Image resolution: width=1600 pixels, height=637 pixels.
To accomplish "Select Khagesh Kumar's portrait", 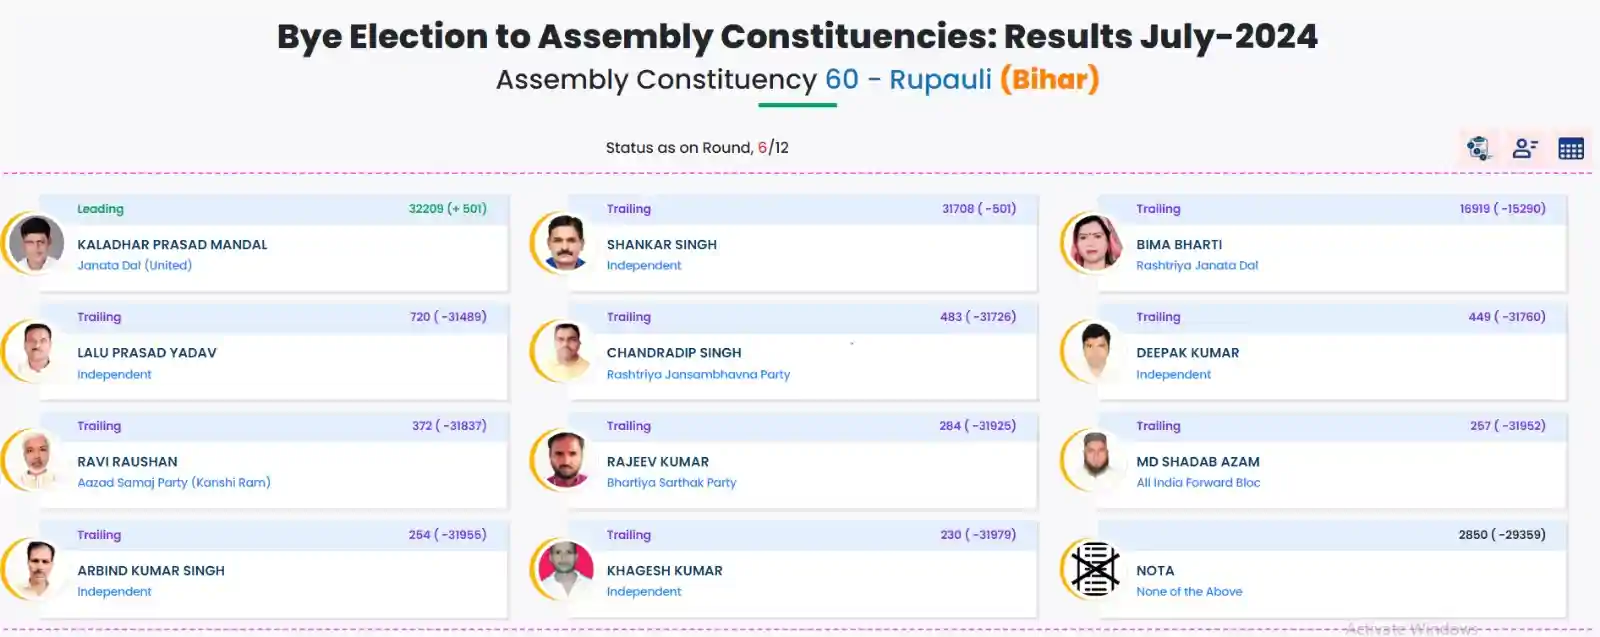I will click(565, 569).
